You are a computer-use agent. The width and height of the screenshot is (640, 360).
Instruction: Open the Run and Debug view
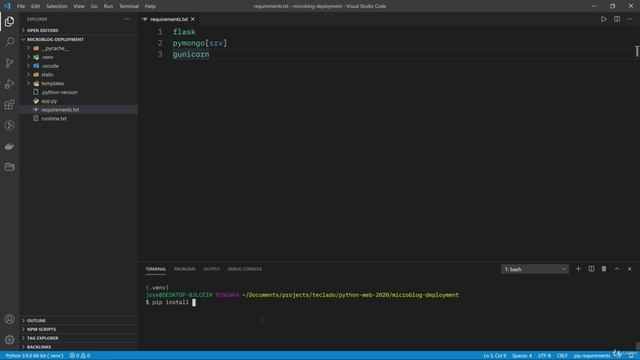tap(9, 84)
